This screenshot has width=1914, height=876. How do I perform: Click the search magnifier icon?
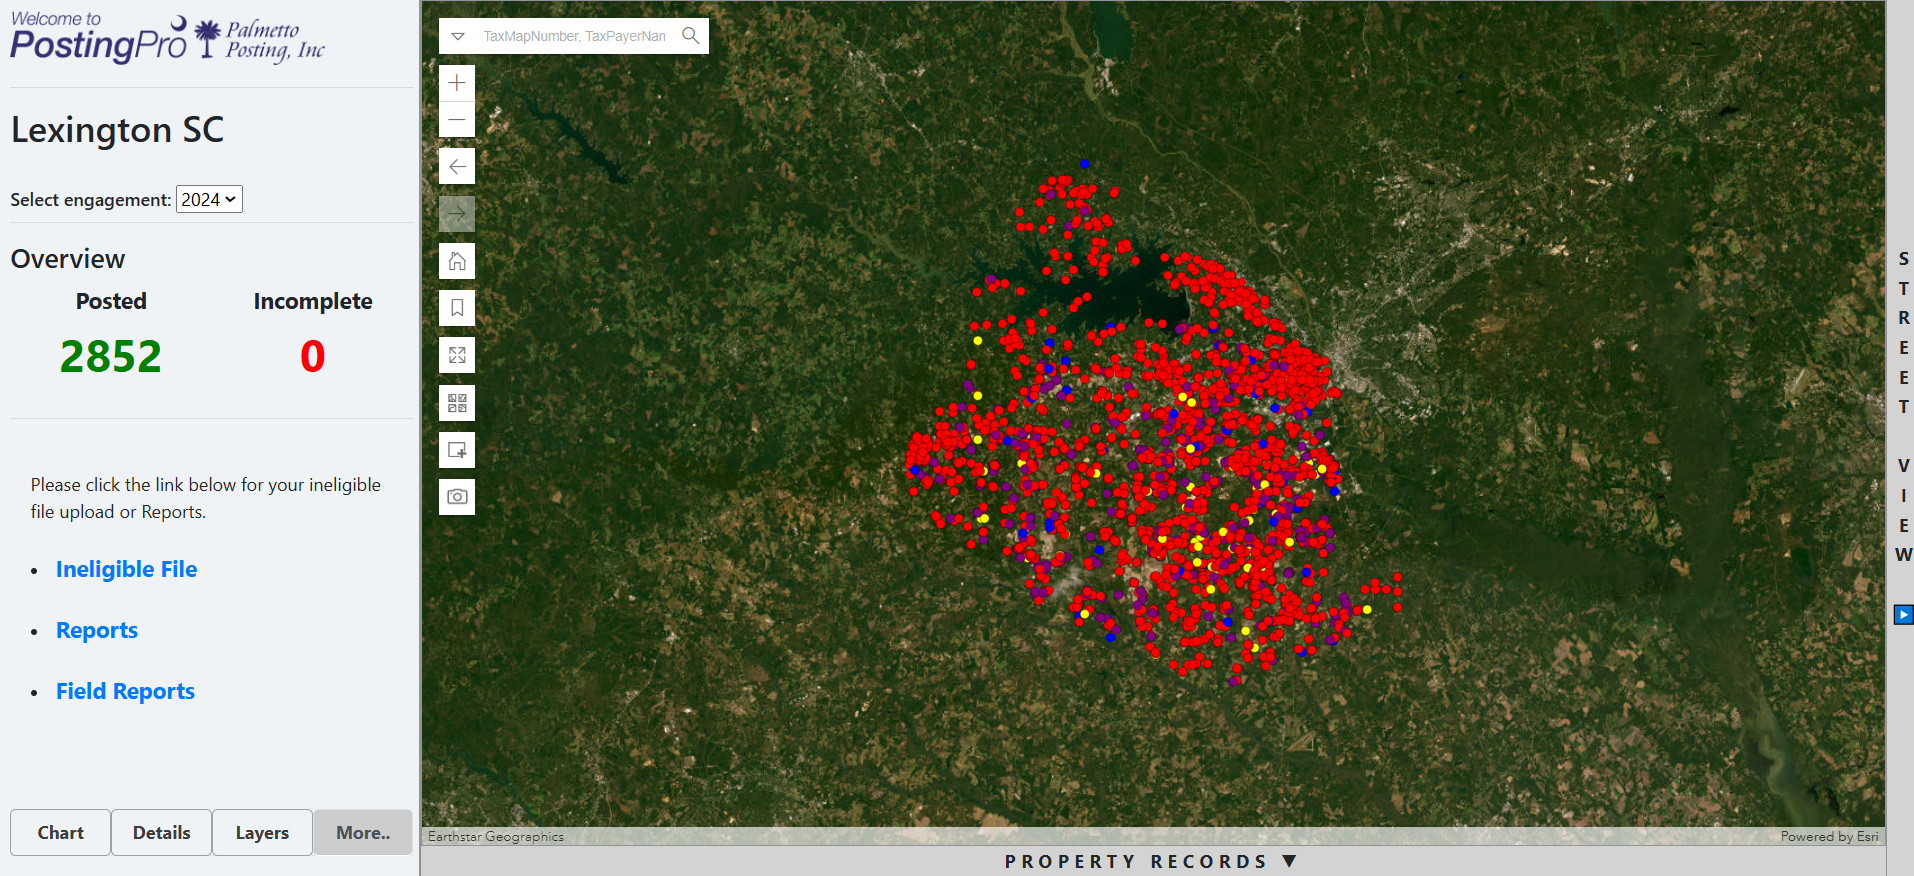tap(691, 36)
